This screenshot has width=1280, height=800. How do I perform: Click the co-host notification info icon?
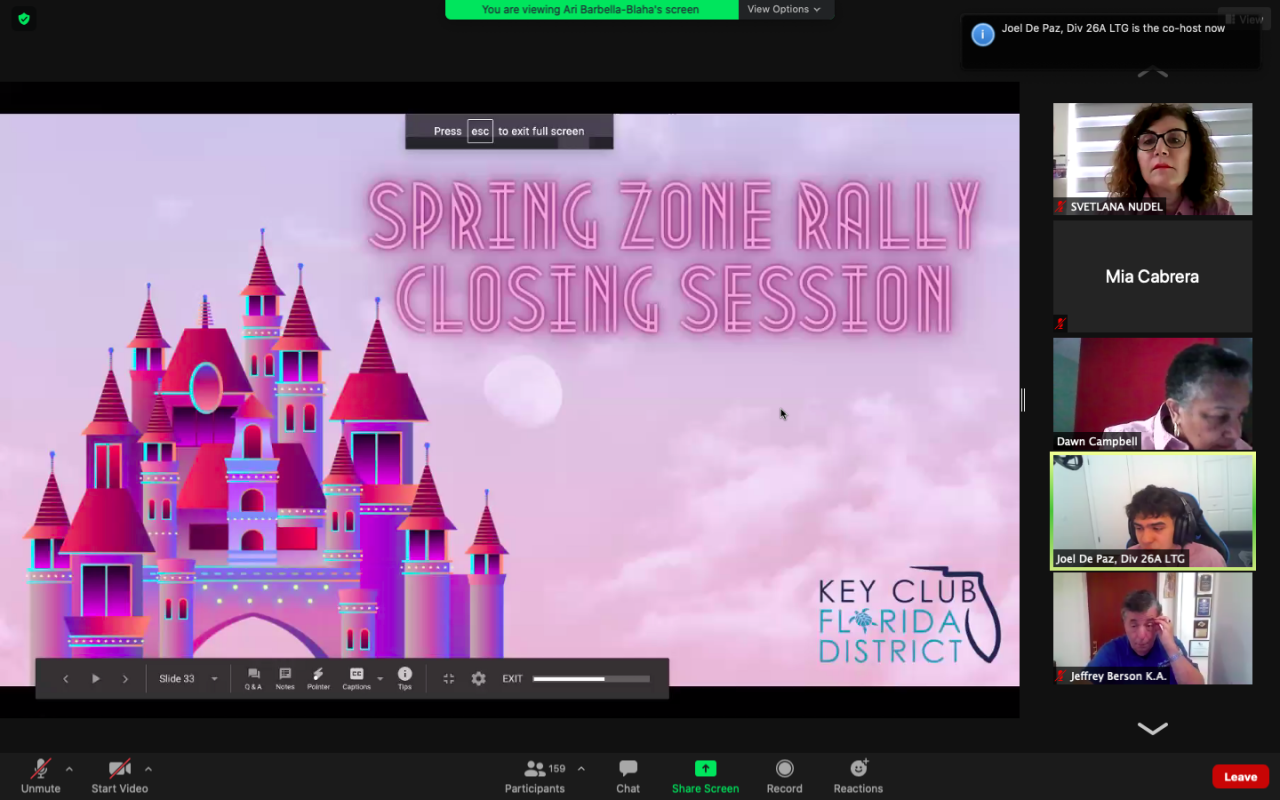click(983, 34)
